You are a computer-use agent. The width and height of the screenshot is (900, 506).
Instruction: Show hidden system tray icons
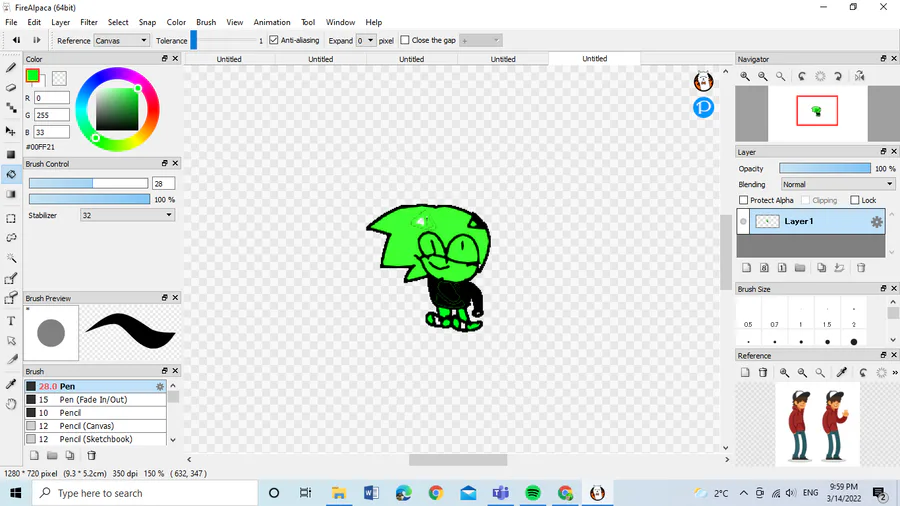[x=744, y=493]
